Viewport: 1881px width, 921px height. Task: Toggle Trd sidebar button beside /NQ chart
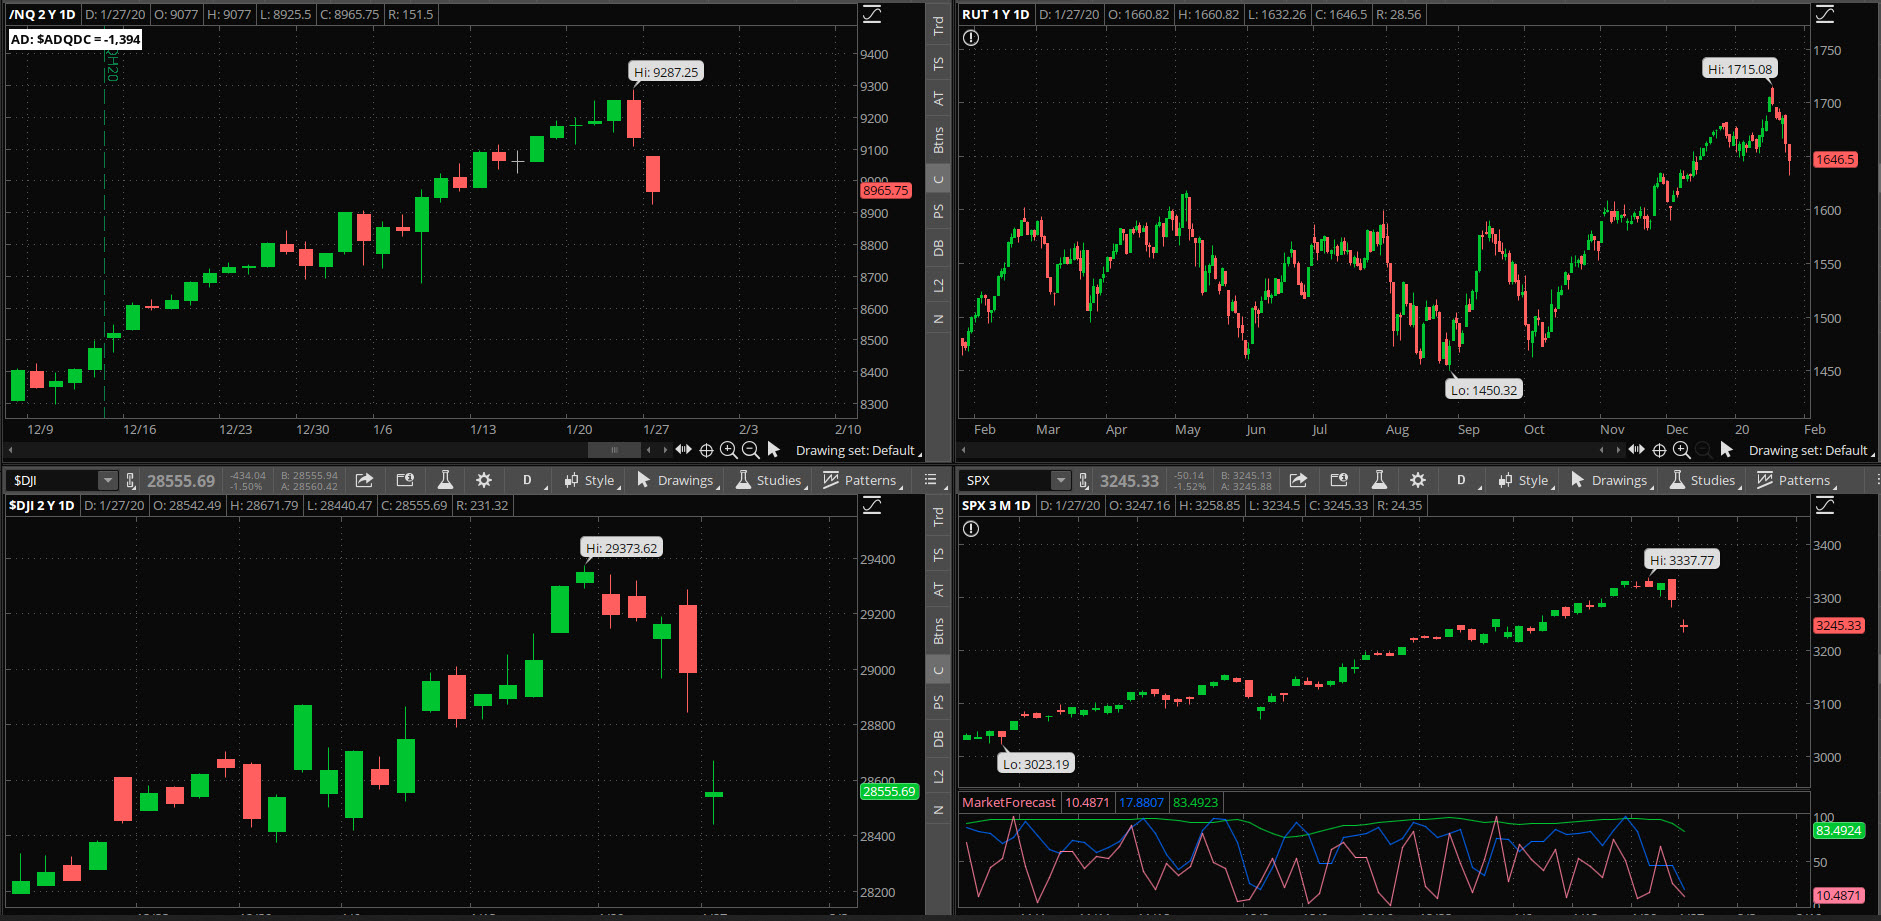coord(938,26)
